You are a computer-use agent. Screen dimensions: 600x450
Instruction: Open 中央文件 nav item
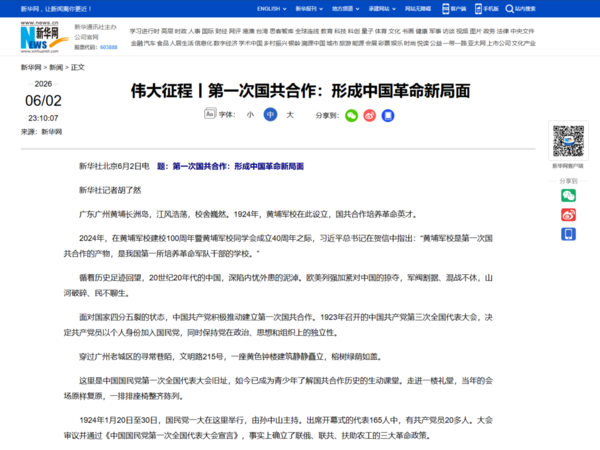(x=522, y=31)
